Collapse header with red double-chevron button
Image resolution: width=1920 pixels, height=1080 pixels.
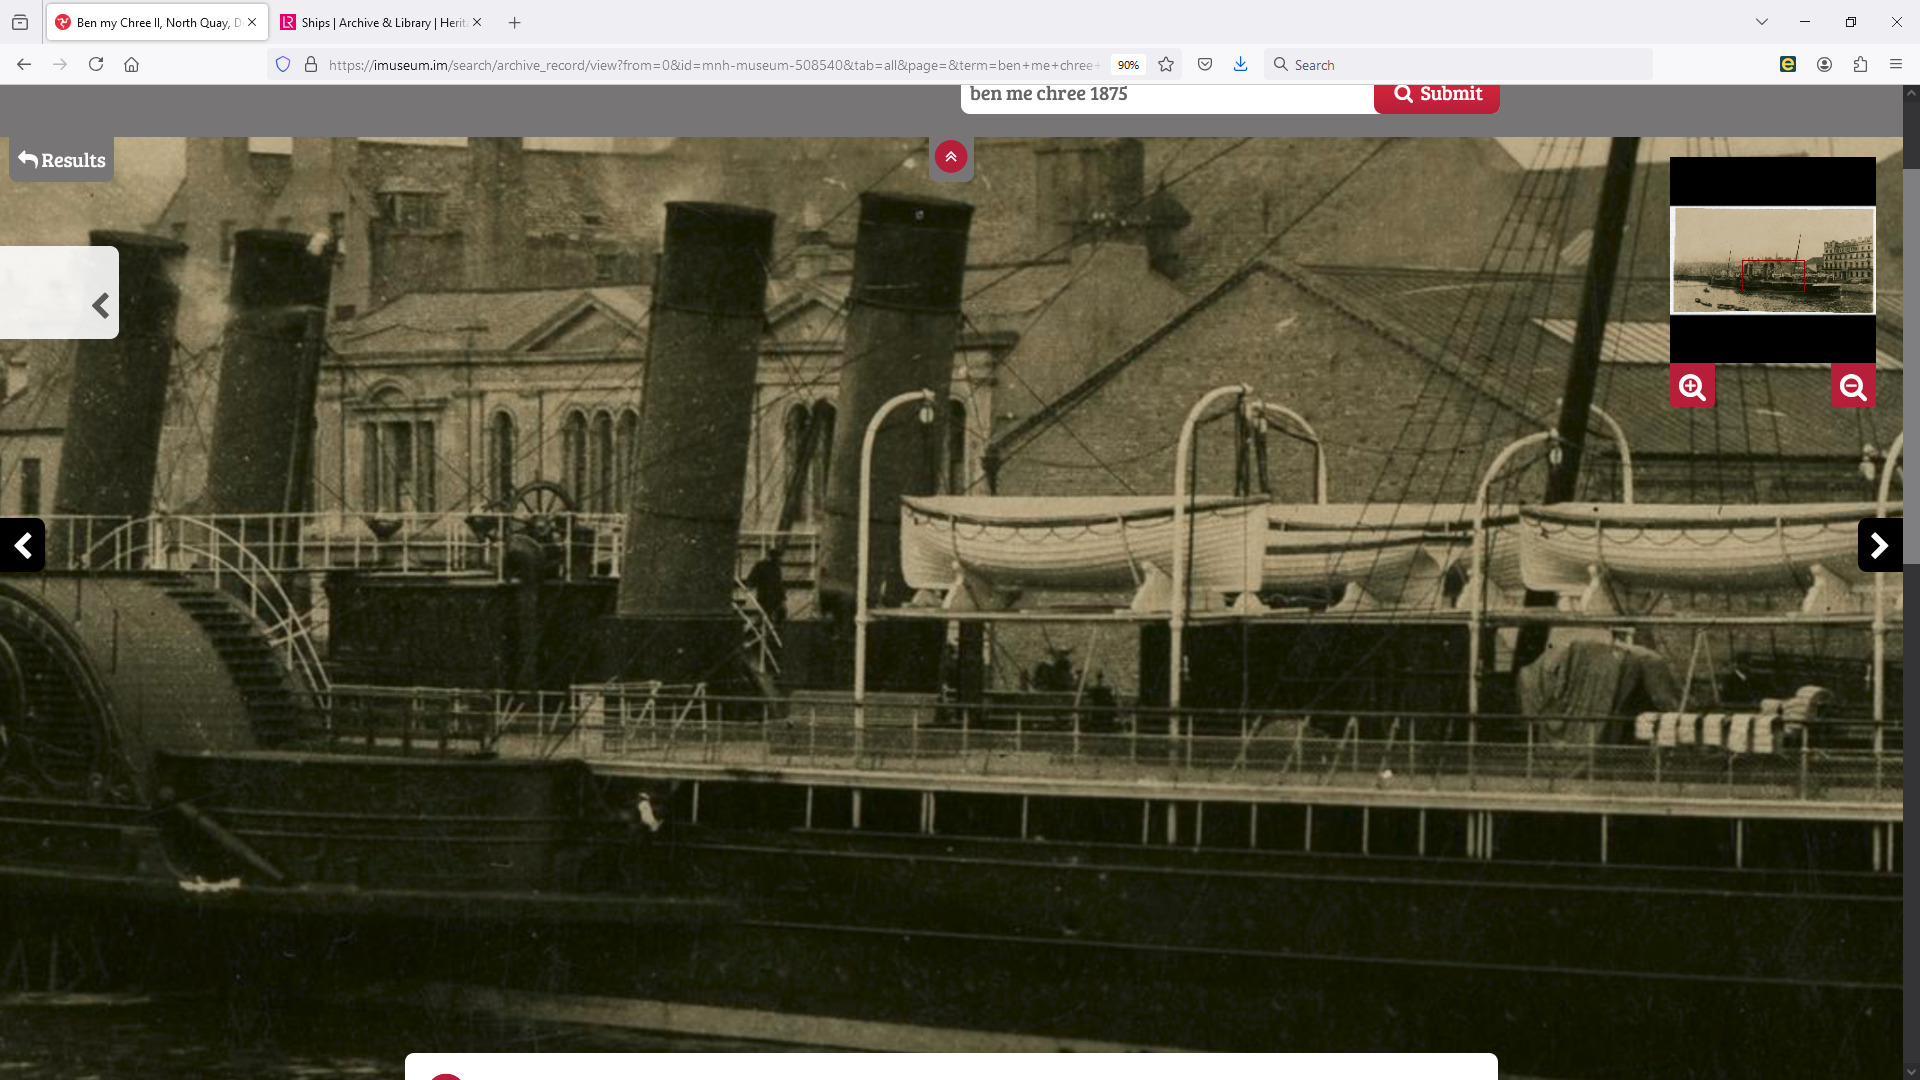coord(951,157)
